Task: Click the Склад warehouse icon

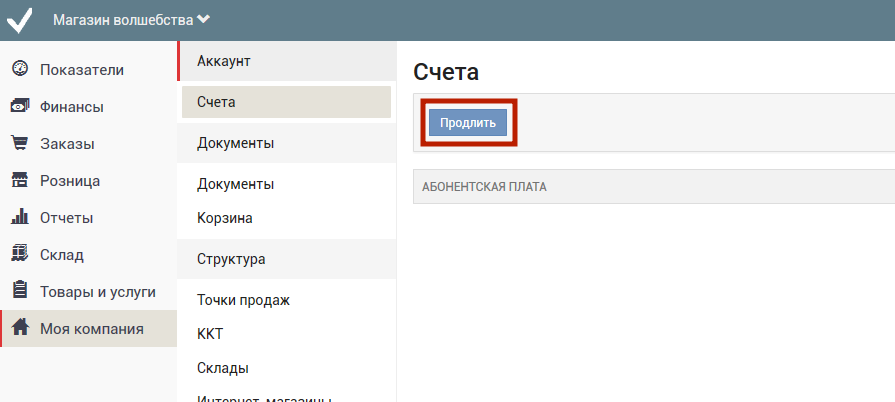Action: tap(19, 254)
